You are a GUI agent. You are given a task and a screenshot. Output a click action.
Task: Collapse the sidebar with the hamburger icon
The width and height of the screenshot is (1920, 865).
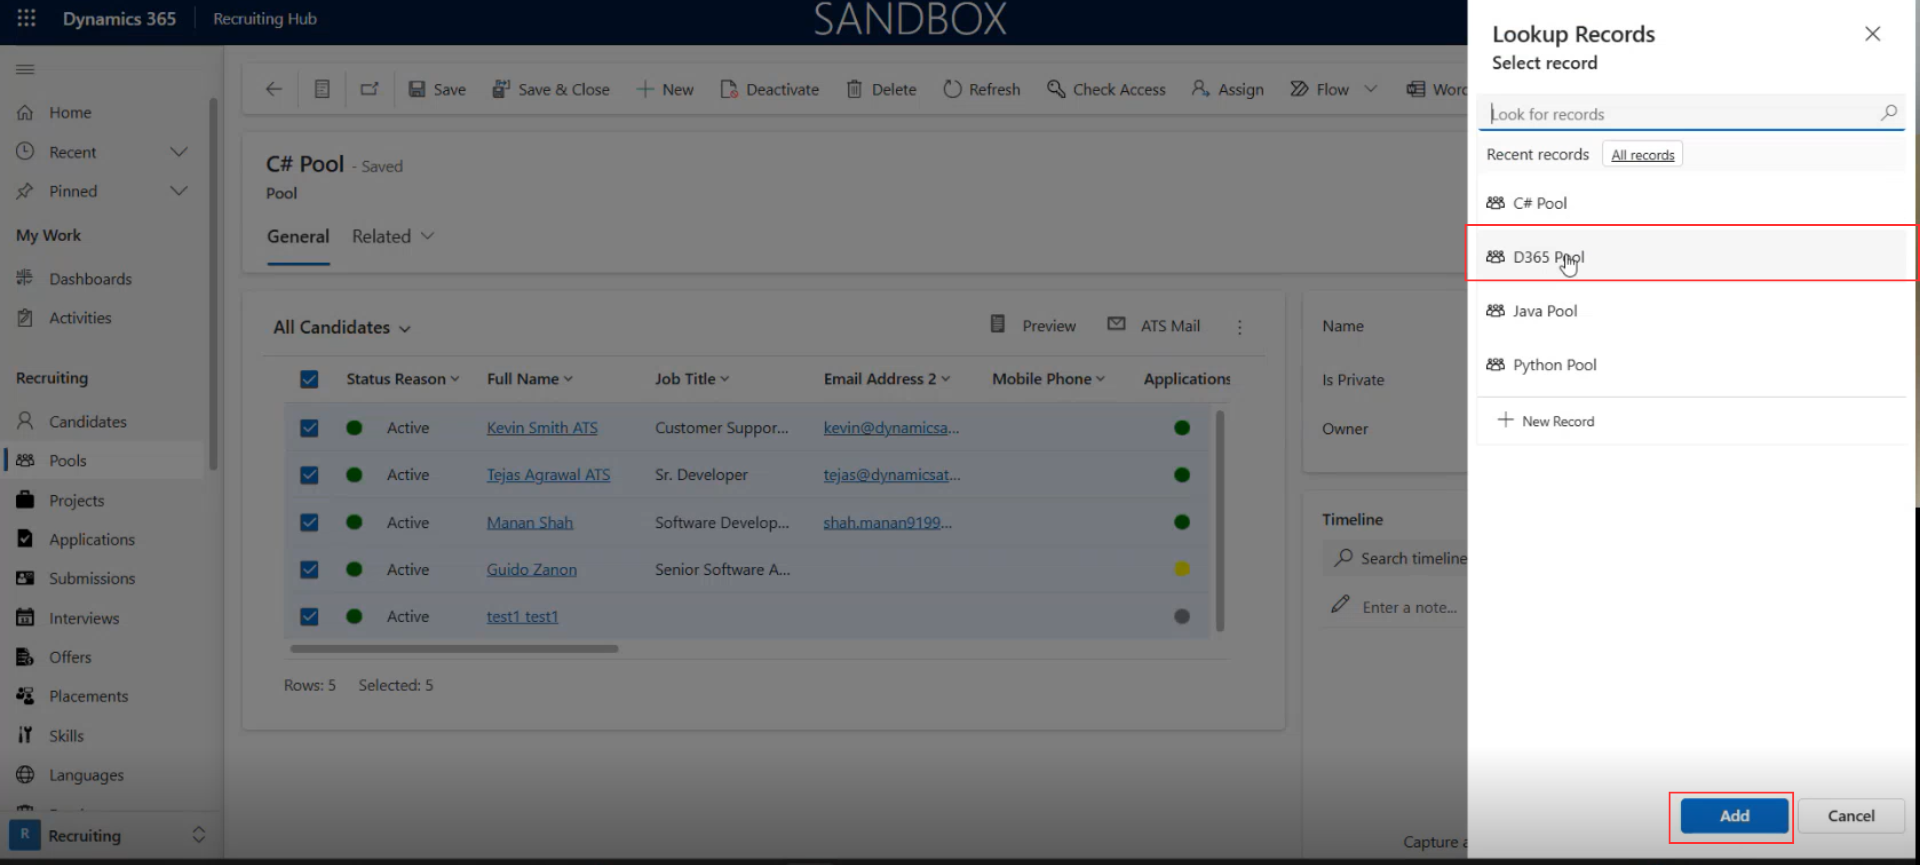tap(25, 69)
